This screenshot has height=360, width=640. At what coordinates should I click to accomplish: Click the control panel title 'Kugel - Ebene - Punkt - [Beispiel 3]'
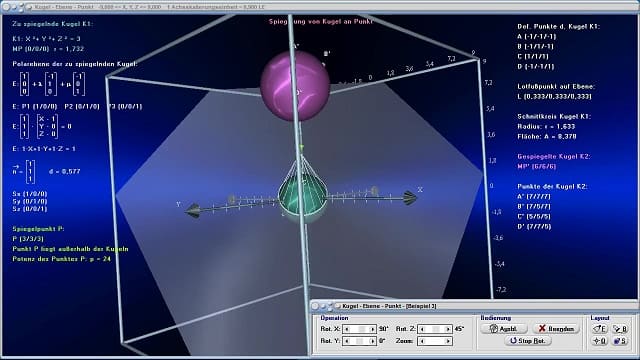click(389, 306)
